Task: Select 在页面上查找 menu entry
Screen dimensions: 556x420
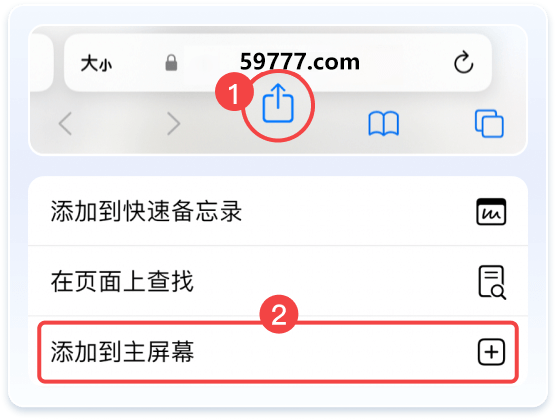Action: (278, 281)
